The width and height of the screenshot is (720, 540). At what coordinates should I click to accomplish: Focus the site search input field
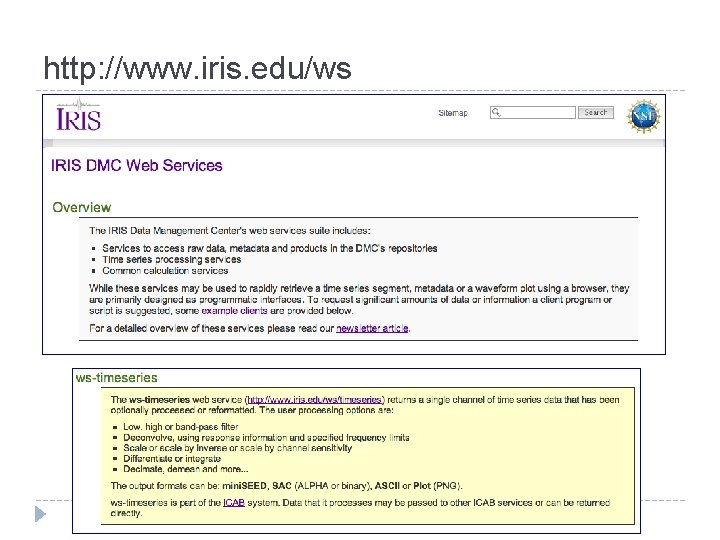coord(533,112)
